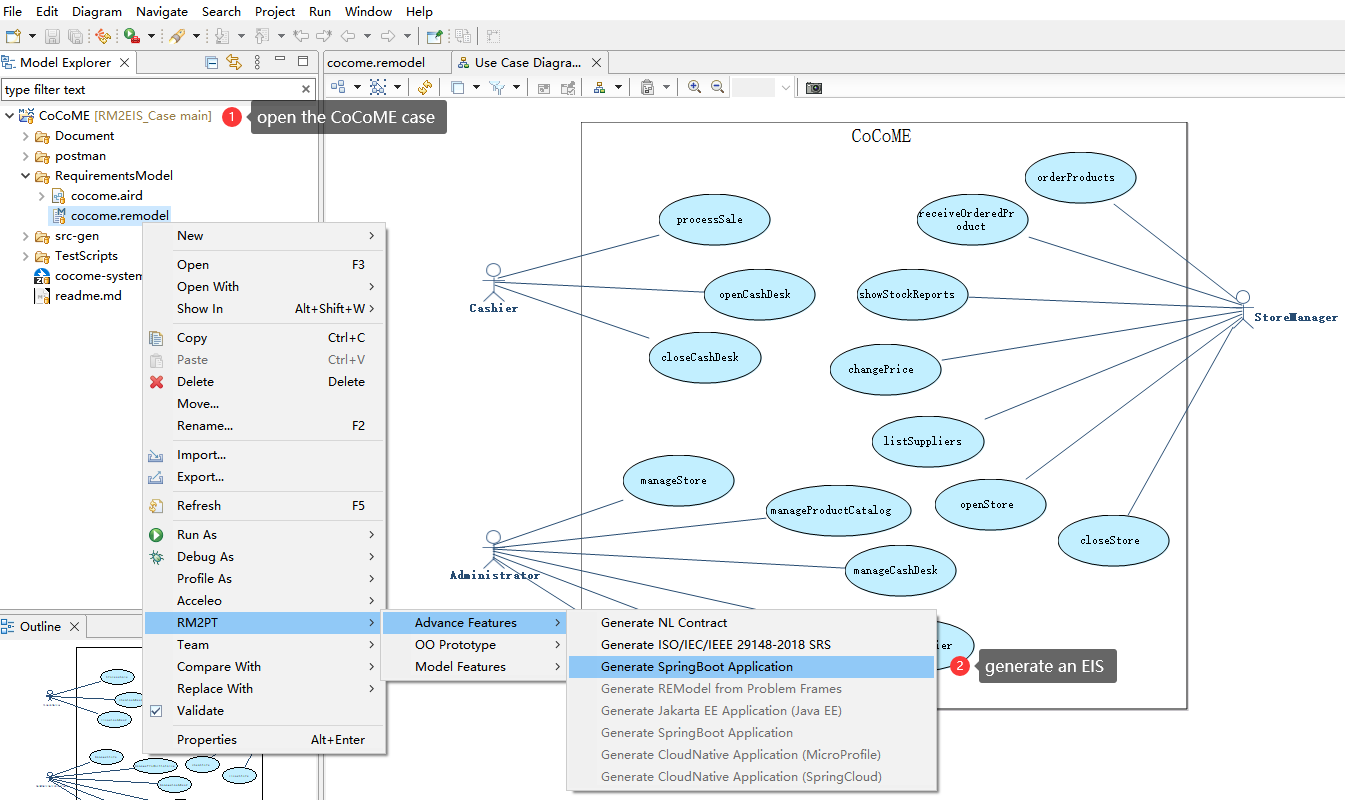
Task: Click the diagram refresh icon
Action: (x=425, y=88)
